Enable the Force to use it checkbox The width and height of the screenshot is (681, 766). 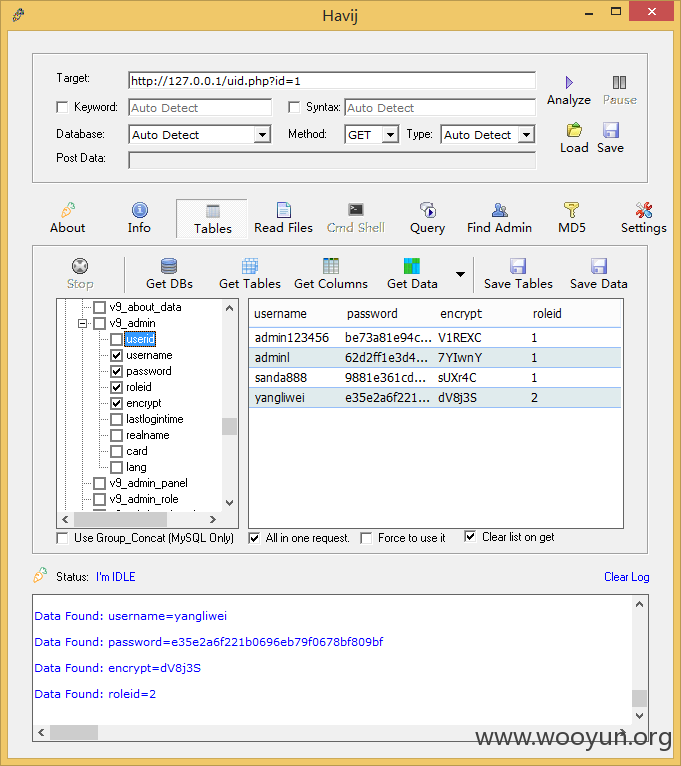(x=366, y=538)
